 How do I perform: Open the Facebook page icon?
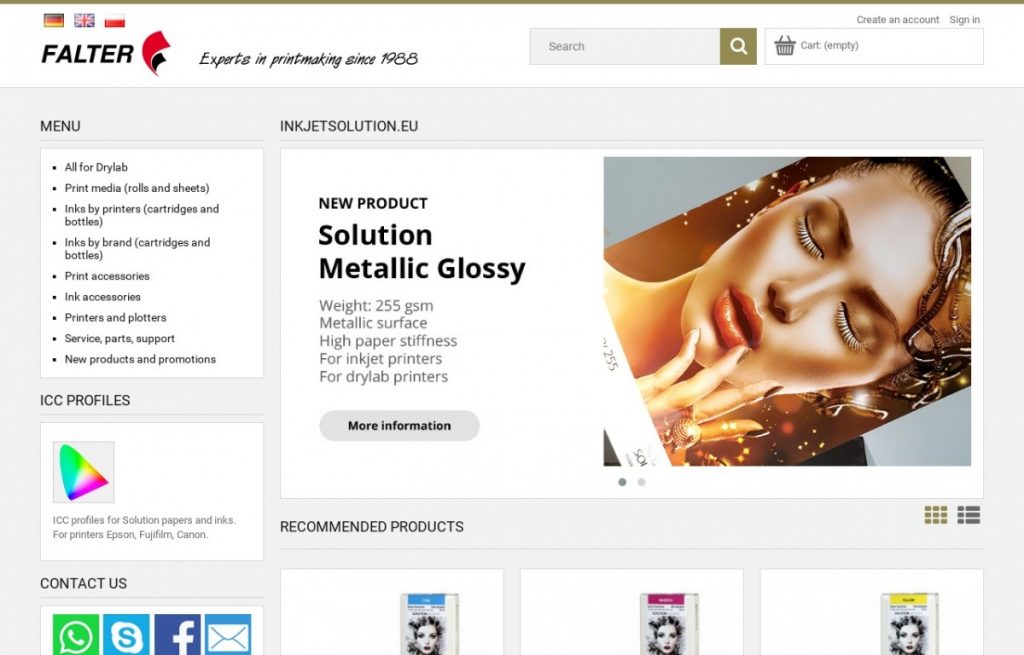tap(177, 634)
